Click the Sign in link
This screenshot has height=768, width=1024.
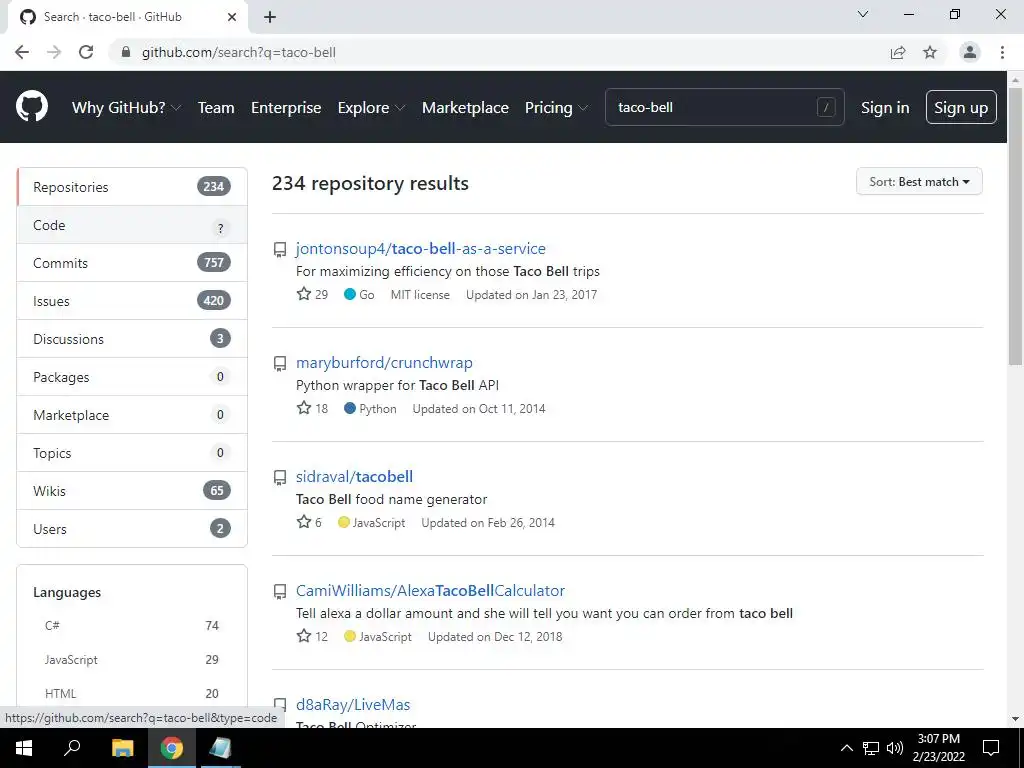click(x=885, y=107)
